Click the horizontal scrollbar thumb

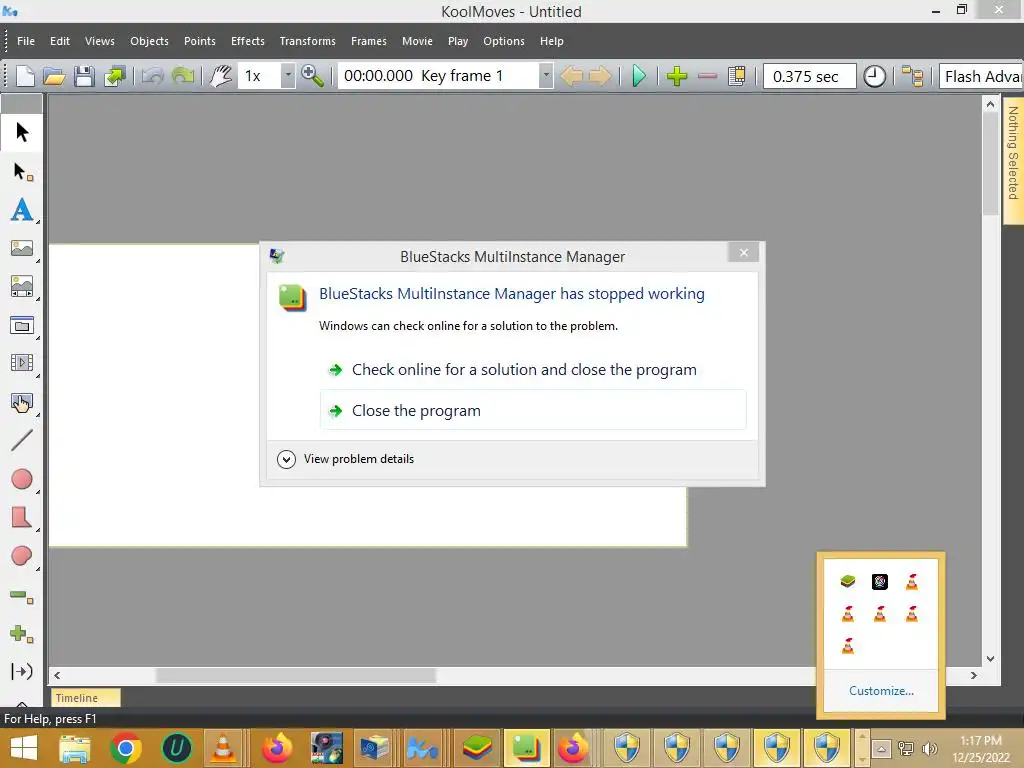pos(295,675)
